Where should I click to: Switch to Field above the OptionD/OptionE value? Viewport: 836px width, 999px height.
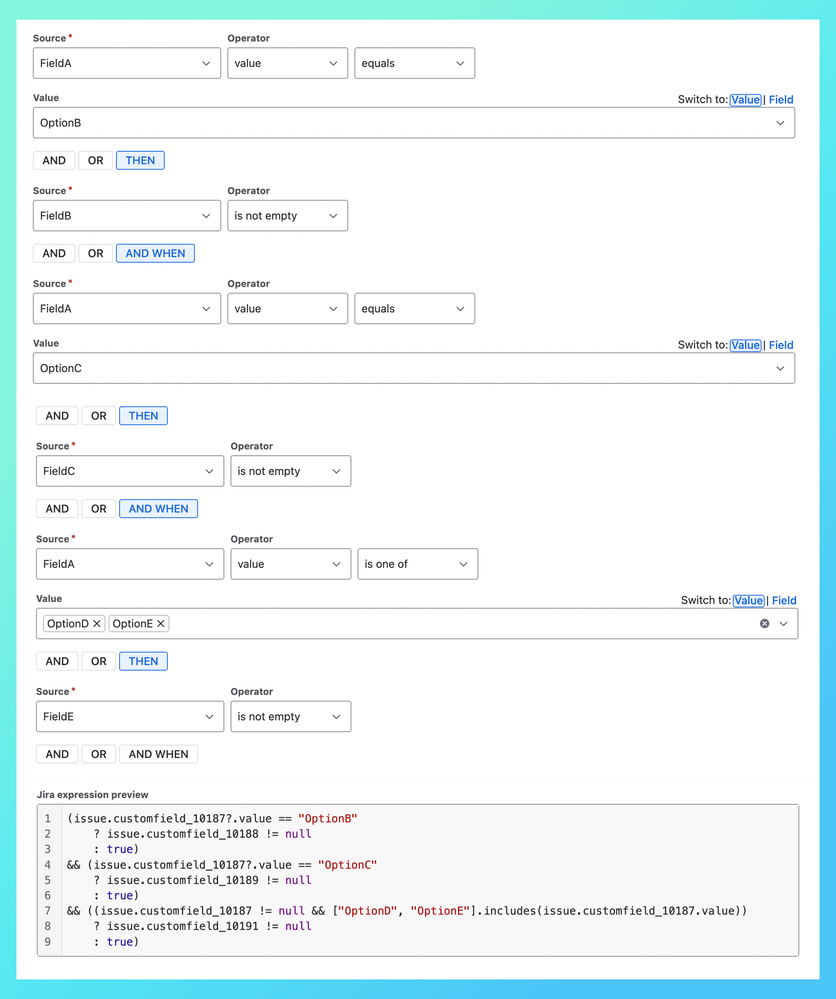784,601
